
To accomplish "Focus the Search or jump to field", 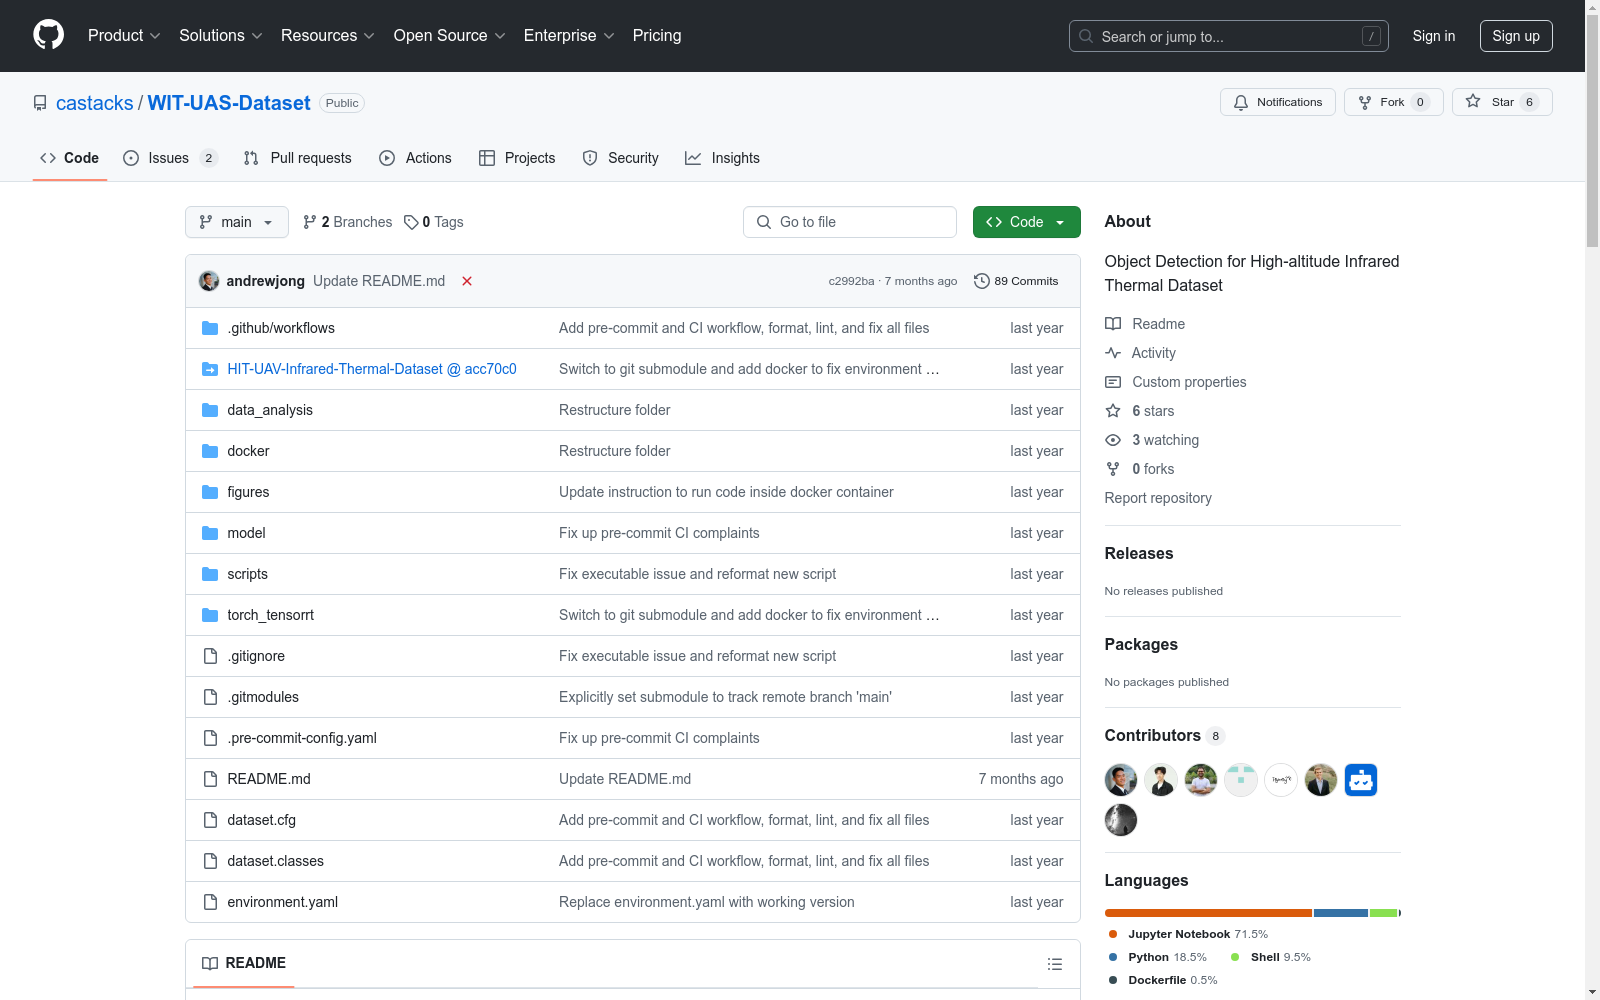I will pos(1229,36).
